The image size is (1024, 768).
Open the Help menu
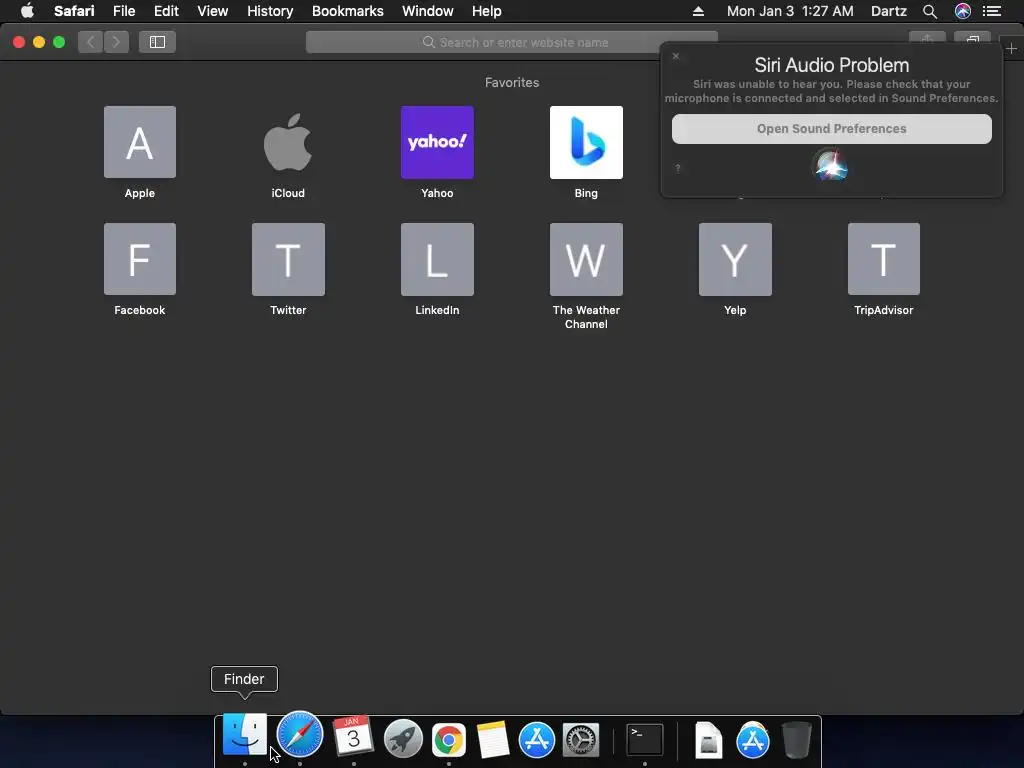[x=487, y=11]
